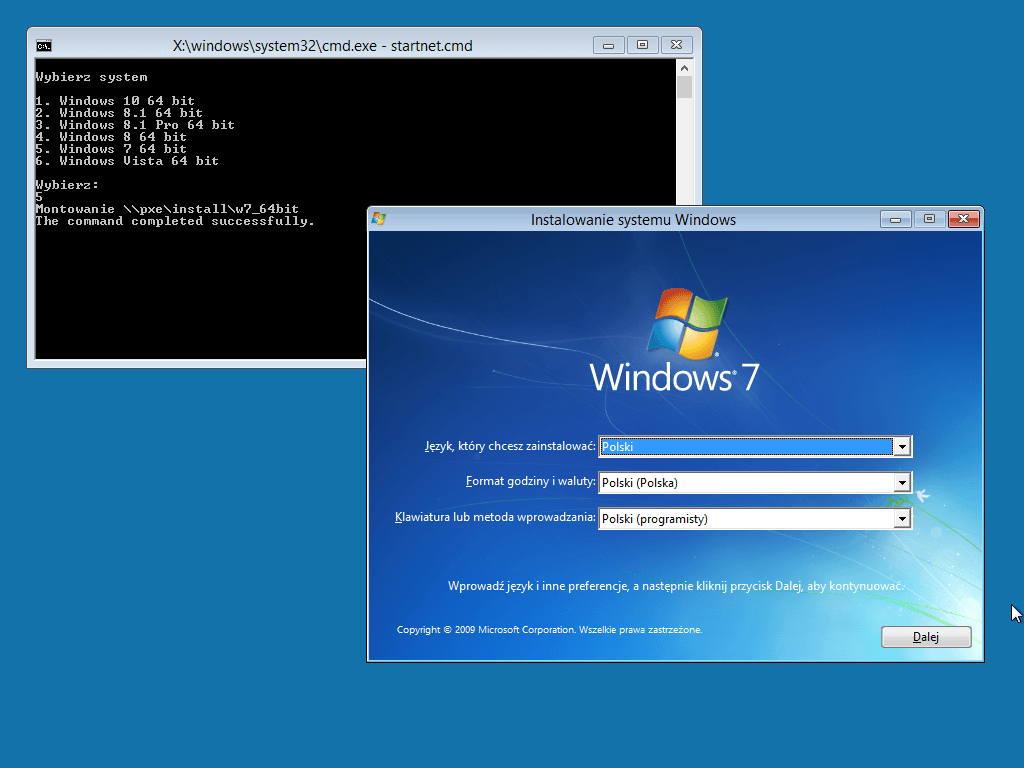Click the 'Windows 10 64 bit' line in cmd

click(115, 101)
